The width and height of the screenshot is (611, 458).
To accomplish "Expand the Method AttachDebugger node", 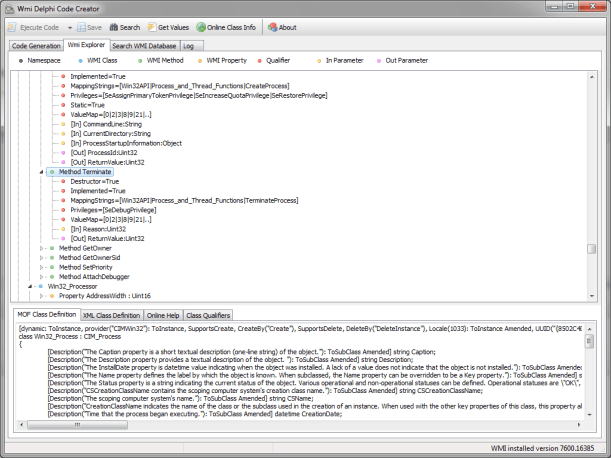I will pyautogui.click(x=41, y=277).
